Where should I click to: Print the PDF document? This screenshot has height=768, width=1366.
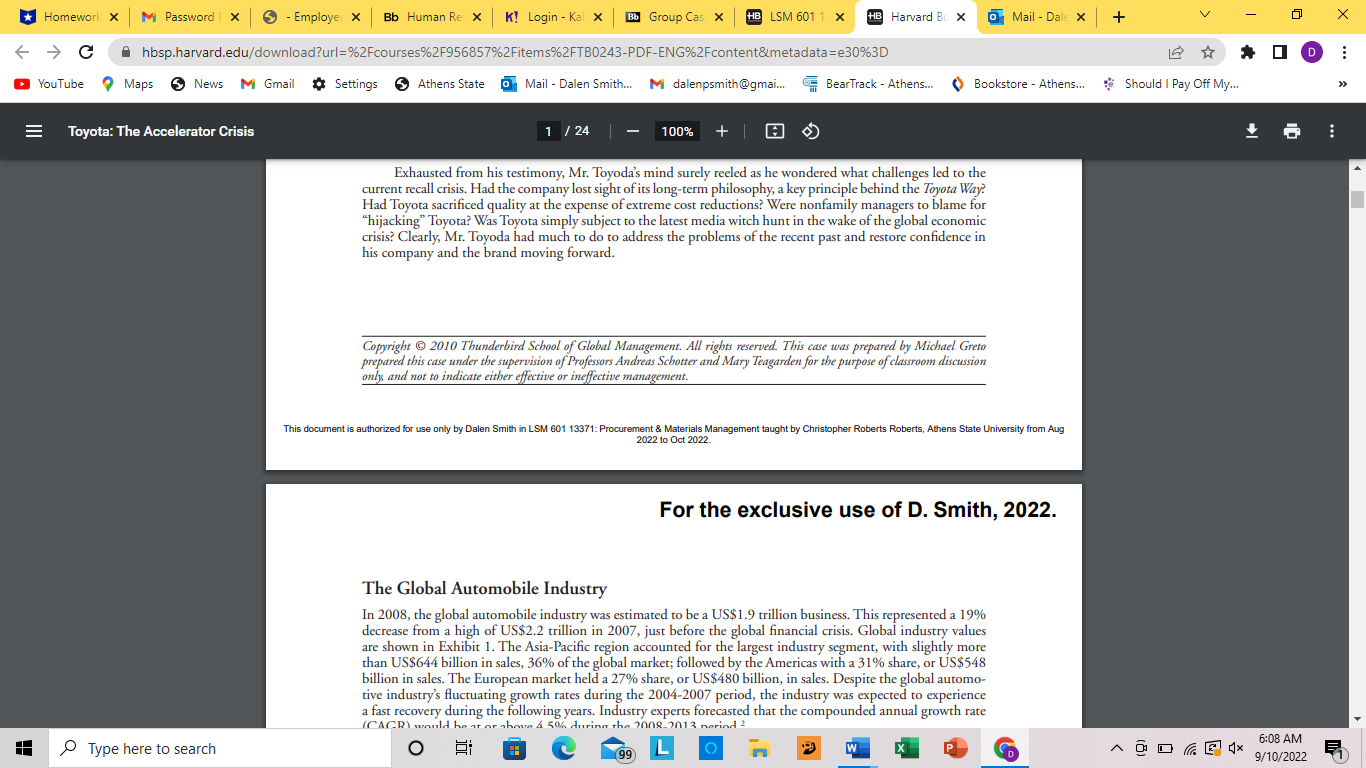1292,131
